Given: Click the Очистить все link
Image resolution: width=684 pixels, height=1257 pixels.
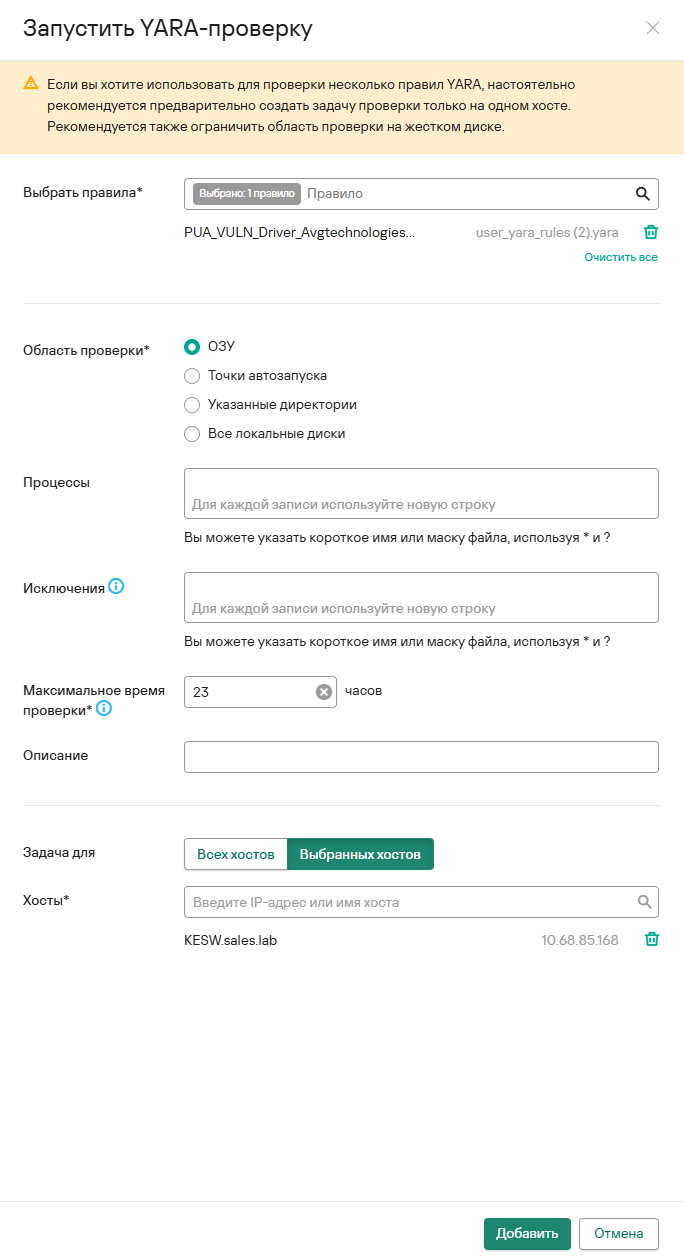Looking at the screenshot, I should coord(621,257).
